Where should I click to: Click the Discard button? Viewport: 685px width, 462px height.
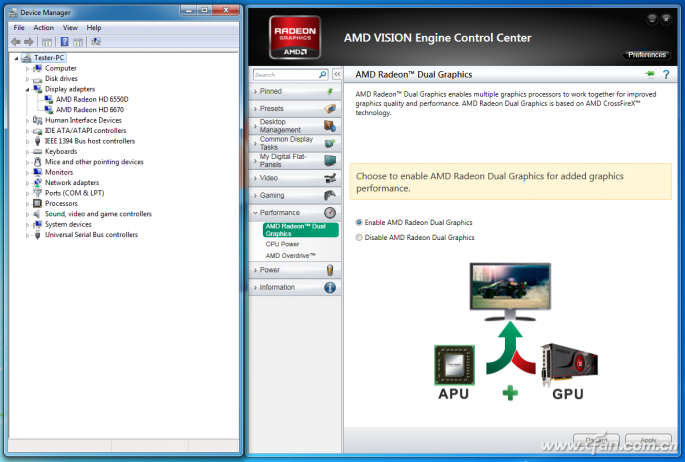[x=596, y=440]
